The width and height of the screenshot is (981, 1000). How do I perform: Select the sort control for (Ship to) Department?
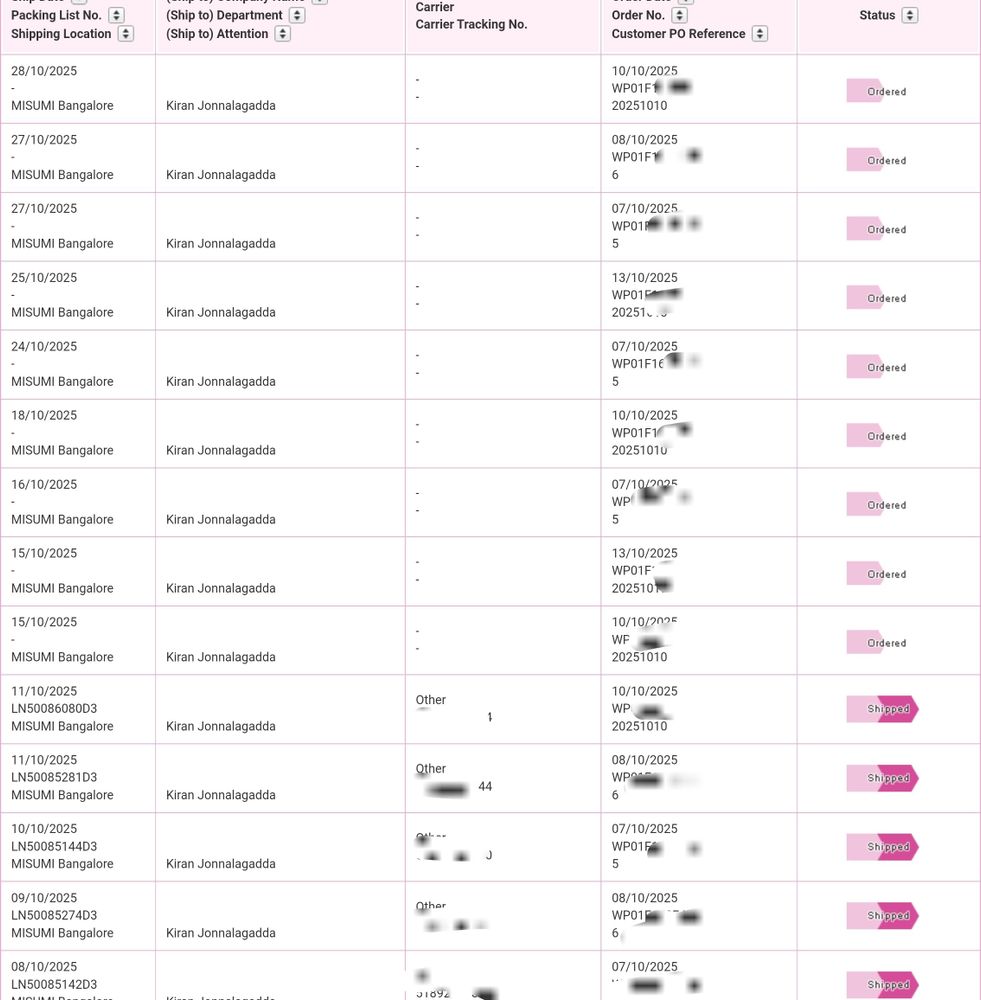click(296, 15)
